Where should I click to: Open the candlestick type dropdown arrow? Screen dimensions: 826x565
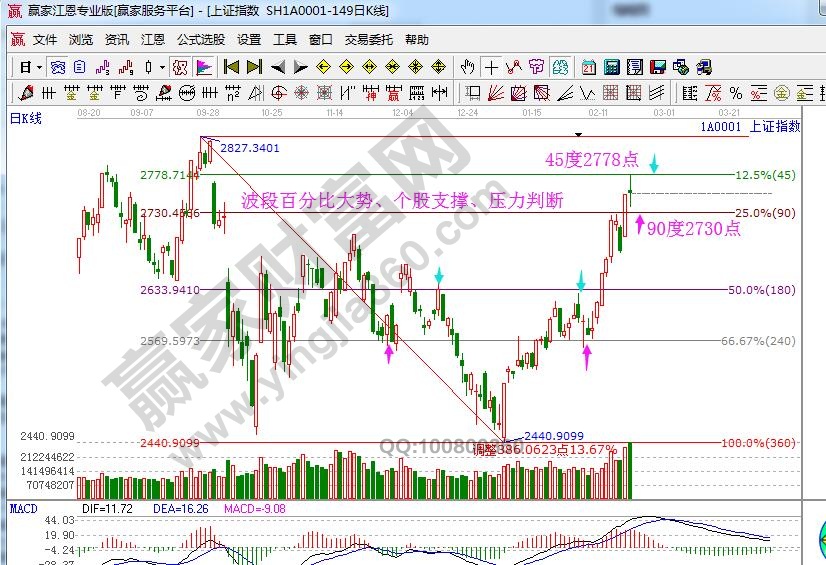[x=163, y=68]
